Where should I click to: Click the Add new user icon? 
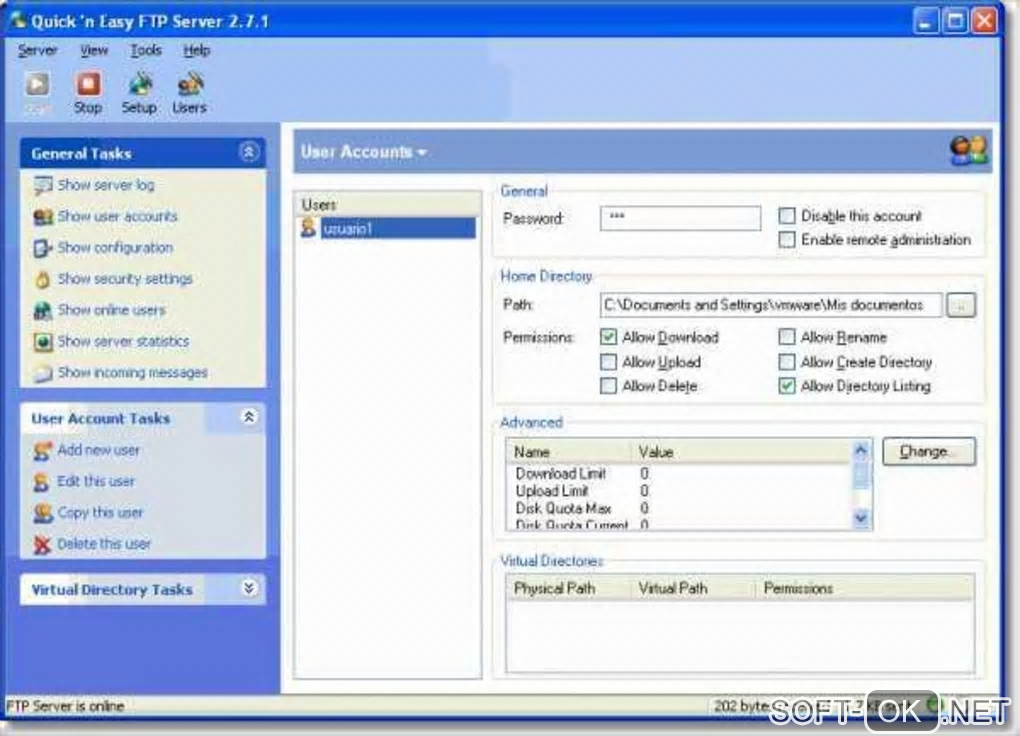[43, 450]
